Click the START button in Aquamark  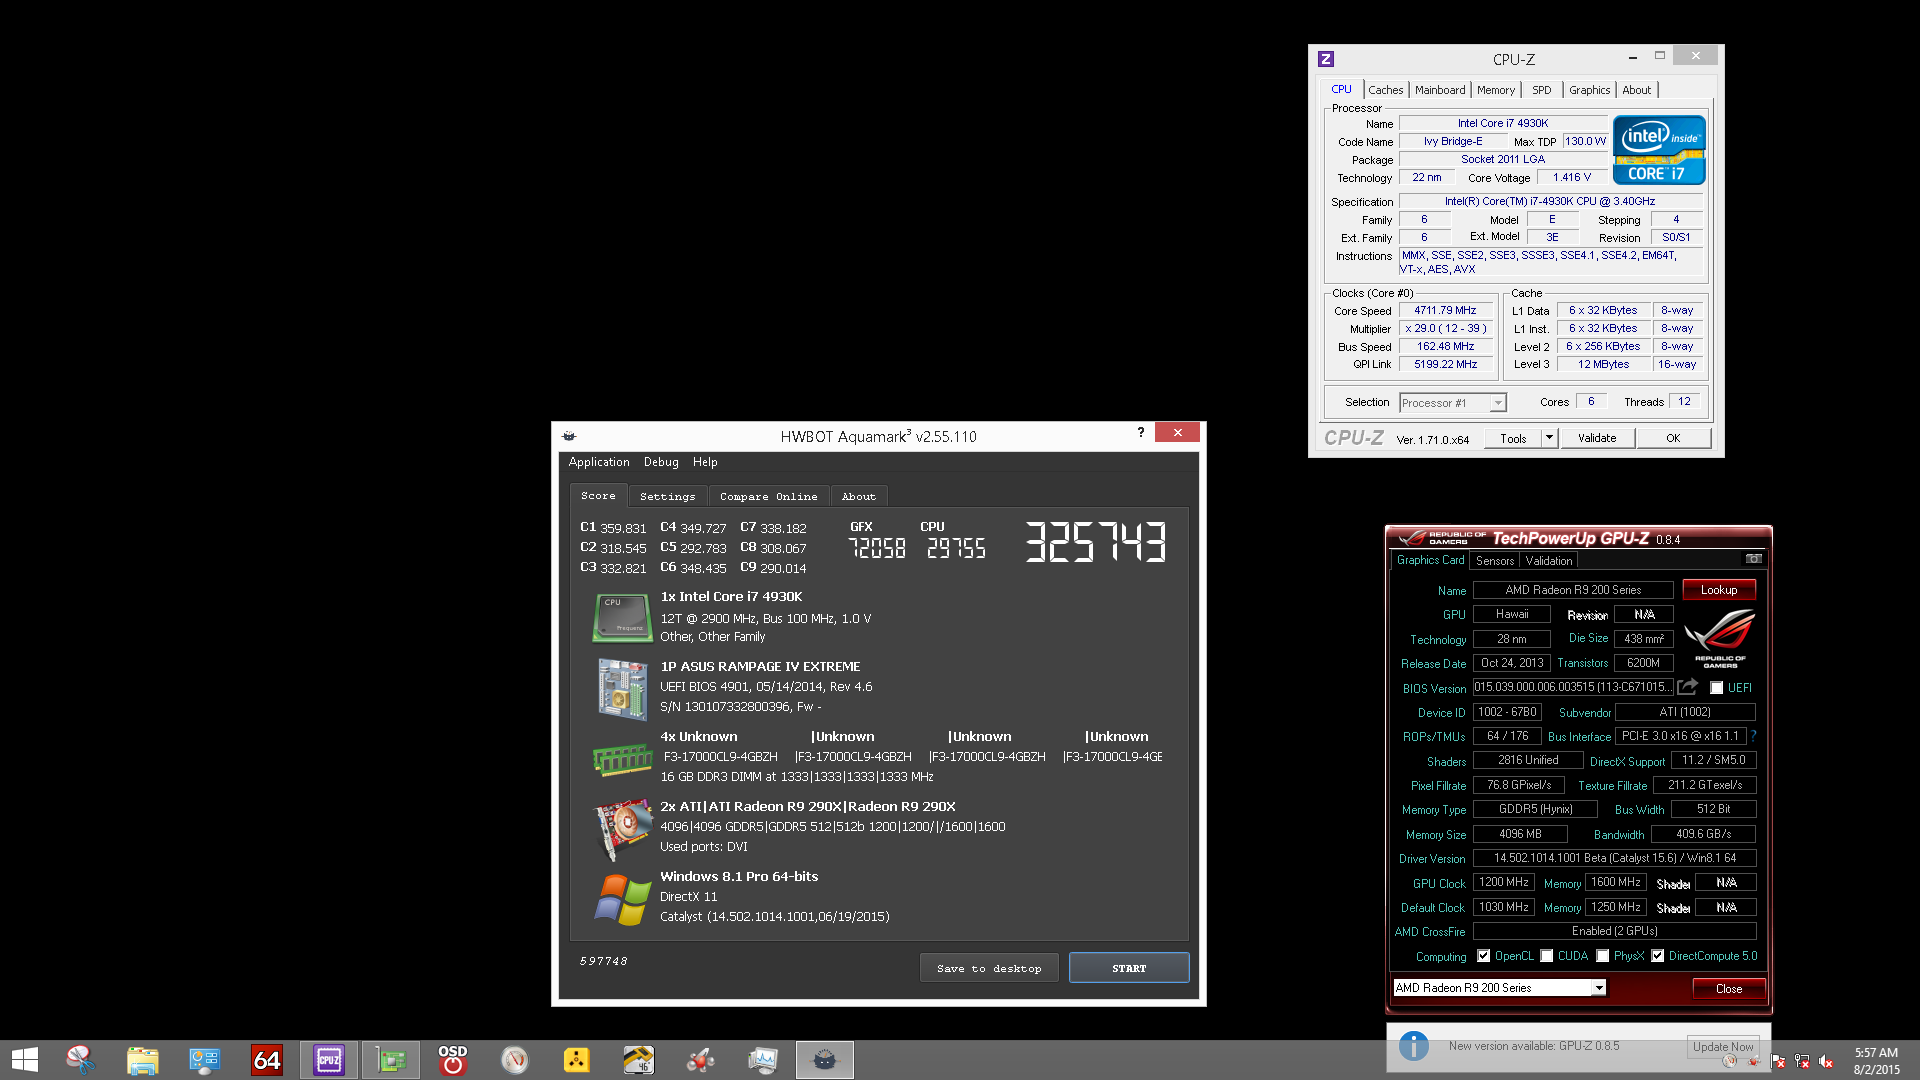pos(1129,968)
